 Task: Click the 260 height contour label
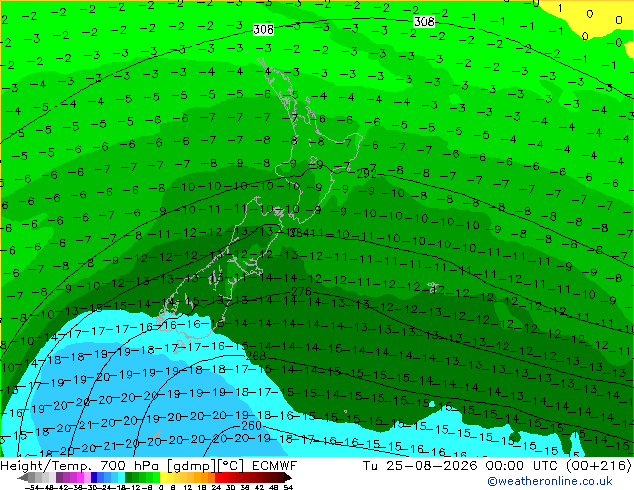point(251,426)
